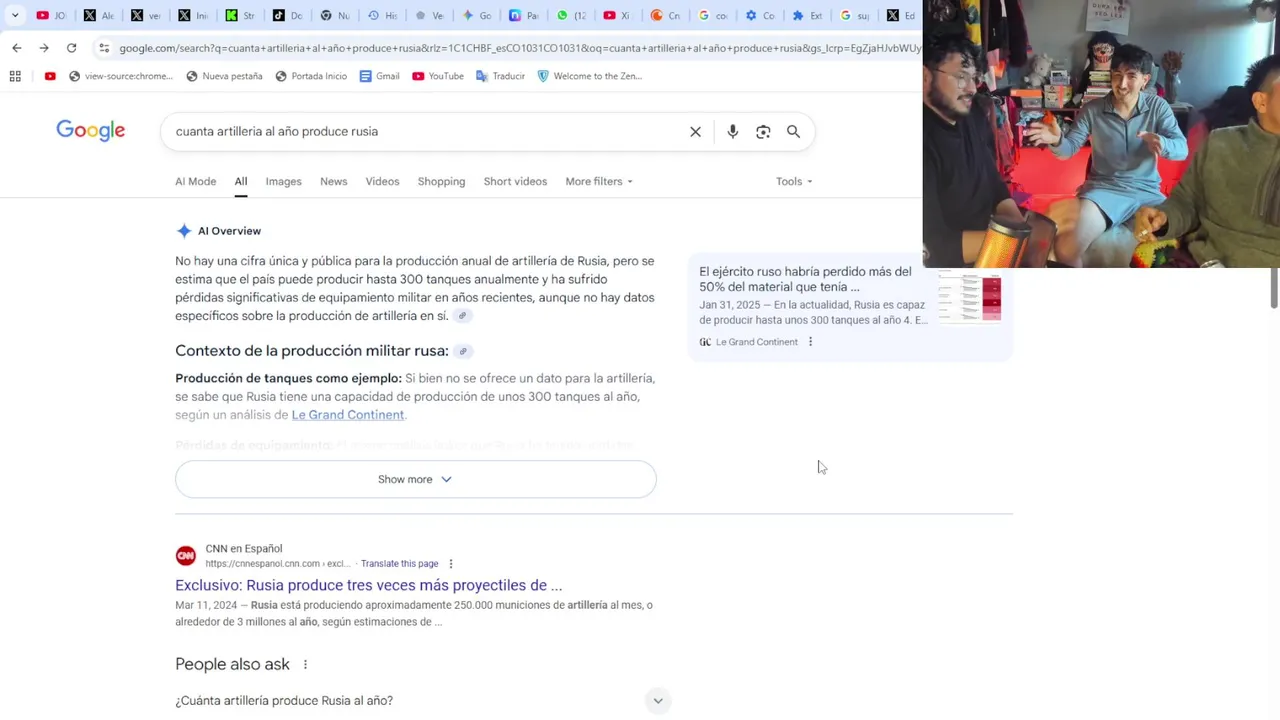Open the tab search dropdown arrow

(15, 15)
